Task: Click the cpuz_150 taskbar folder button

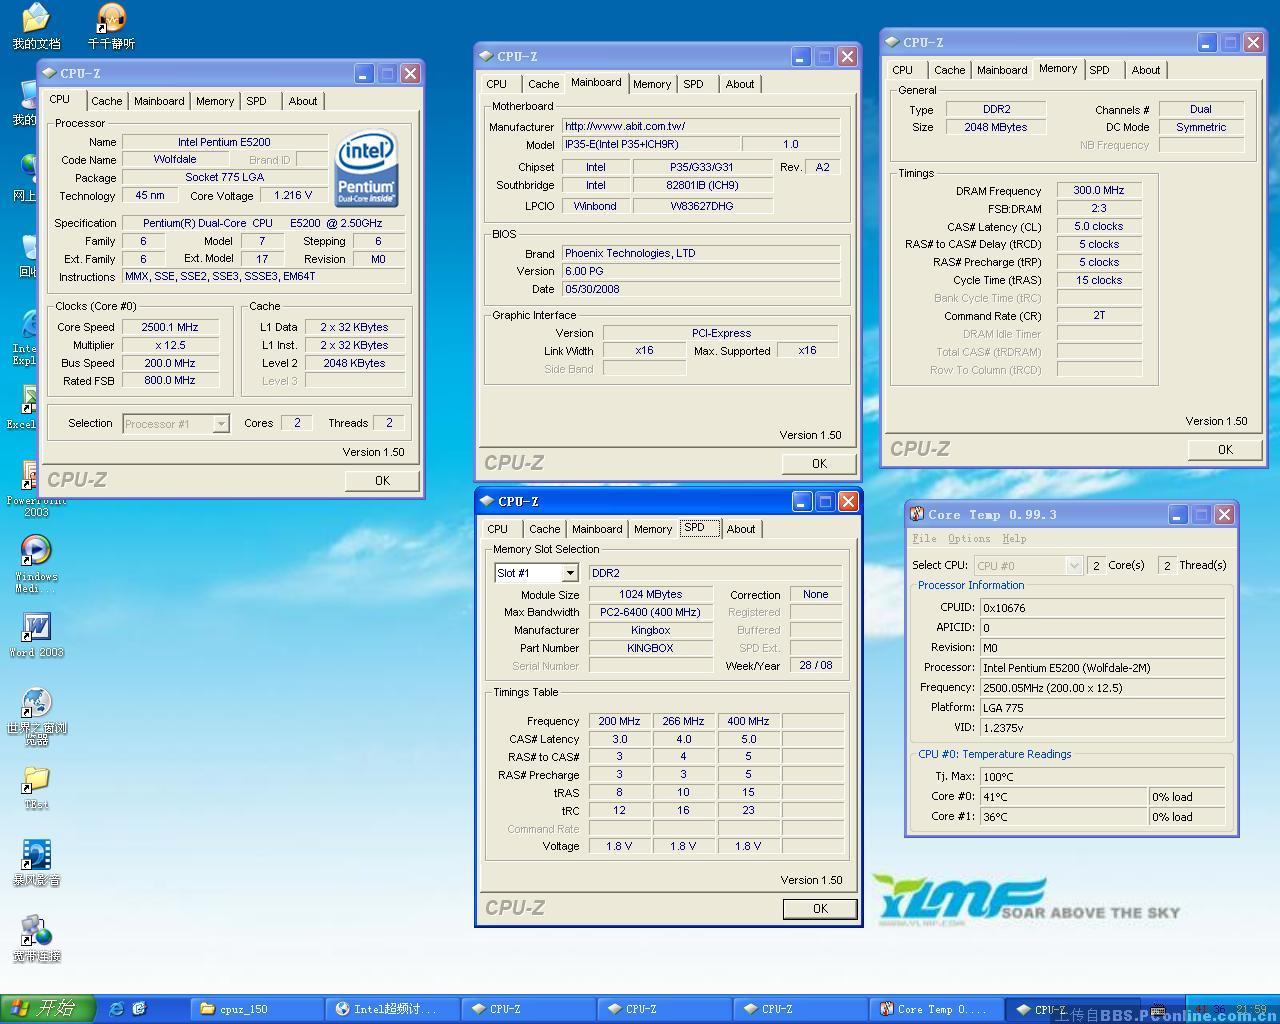Action: tap(258, 1009)
